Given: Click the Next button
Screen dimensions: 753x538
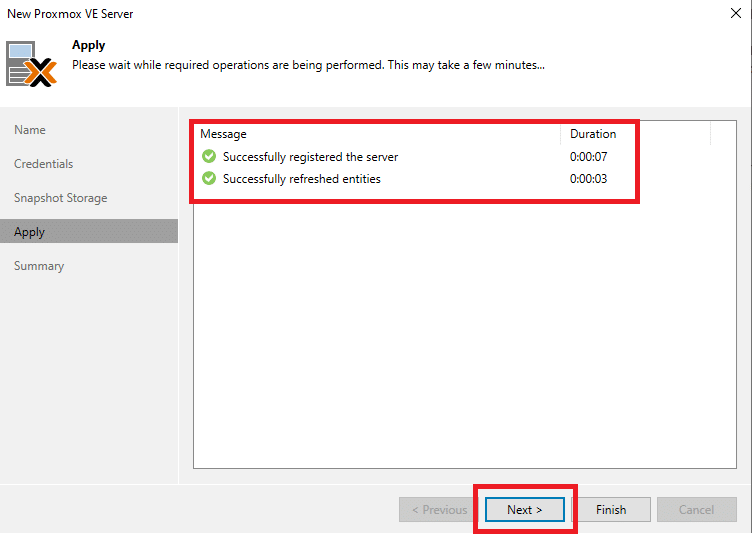Looking at the screenshot, I should [524, 509].
